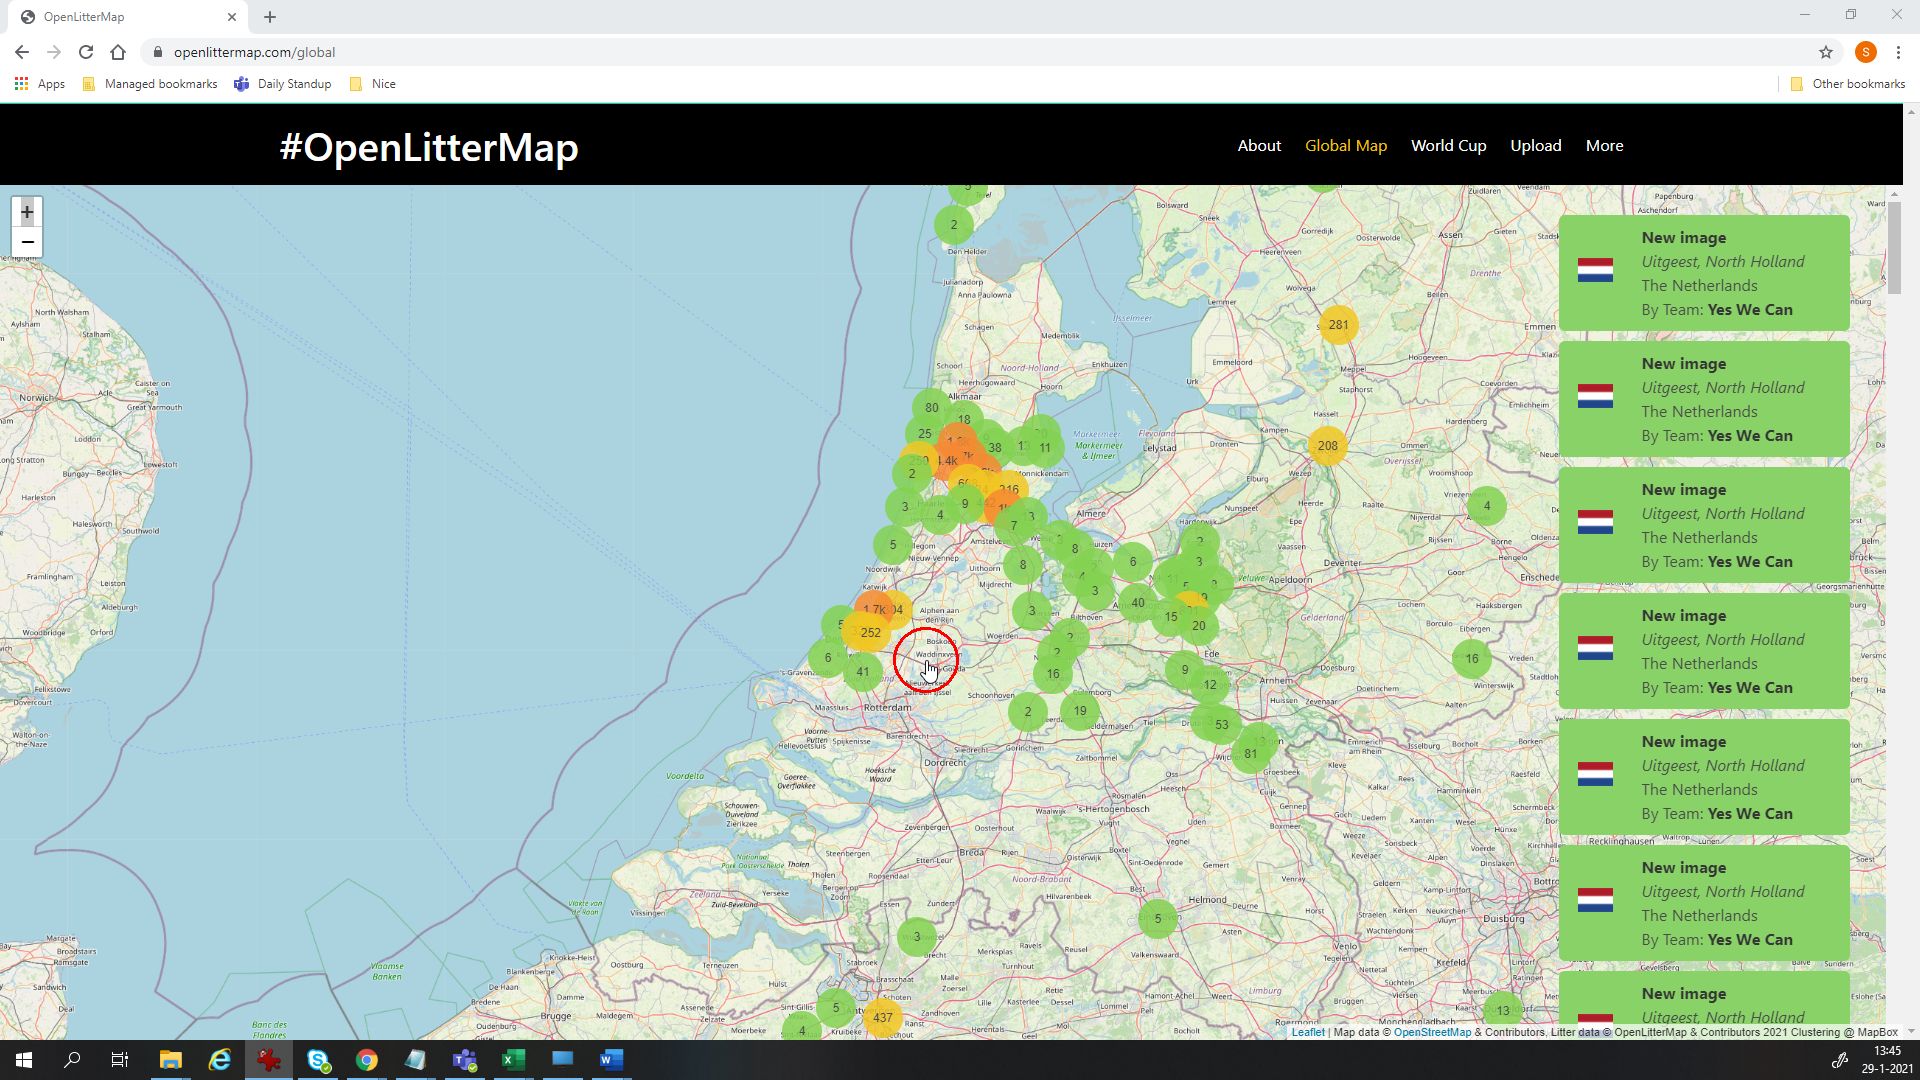
Task: Launch Excel from the taskbar
Action: pyautogui.click(x=513, y=1060)
